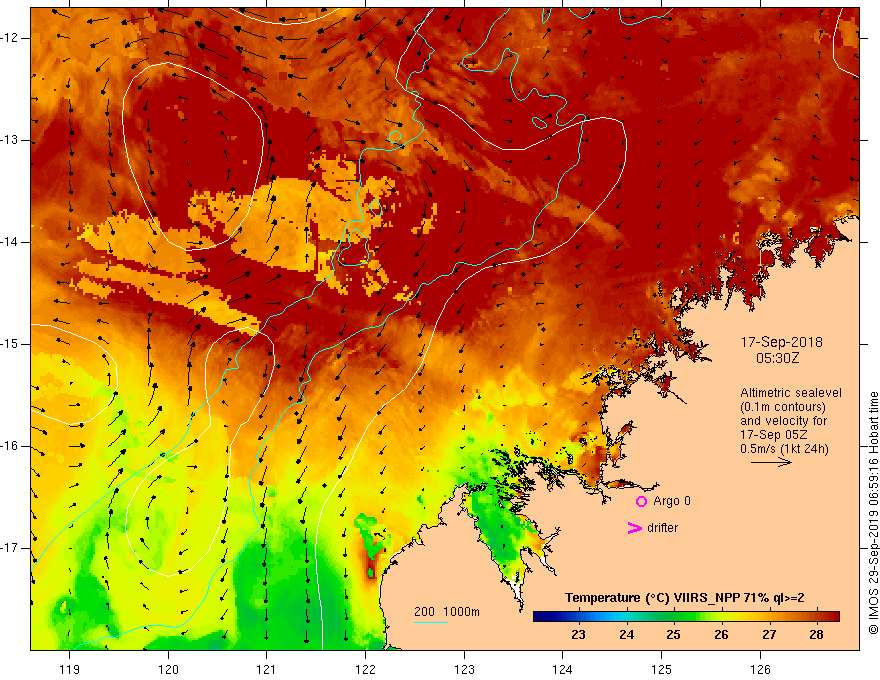Click the '0.5m/s (1kt 24h)' text
Screen dimensions: 880x680
tap(784, 449)
